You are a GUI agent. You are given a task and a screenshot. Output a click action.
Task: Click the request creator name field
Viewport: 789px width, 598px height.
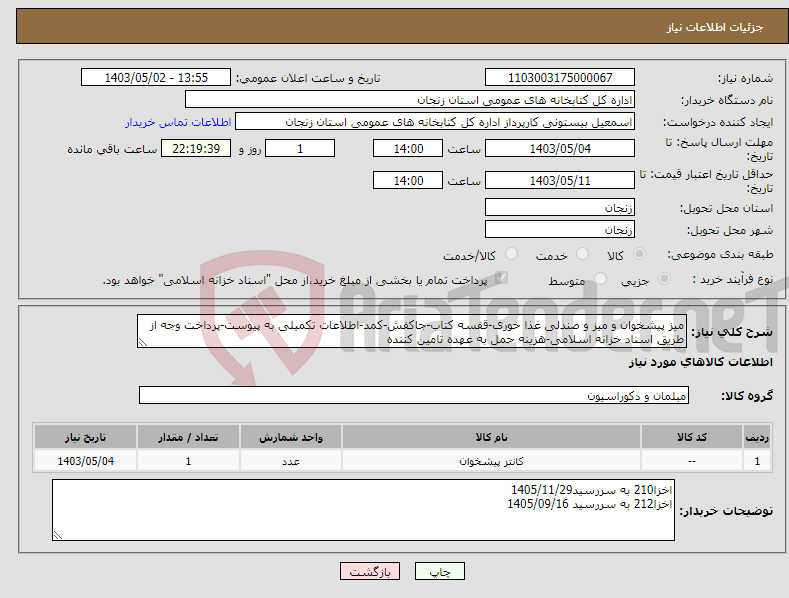pos(435,122)
